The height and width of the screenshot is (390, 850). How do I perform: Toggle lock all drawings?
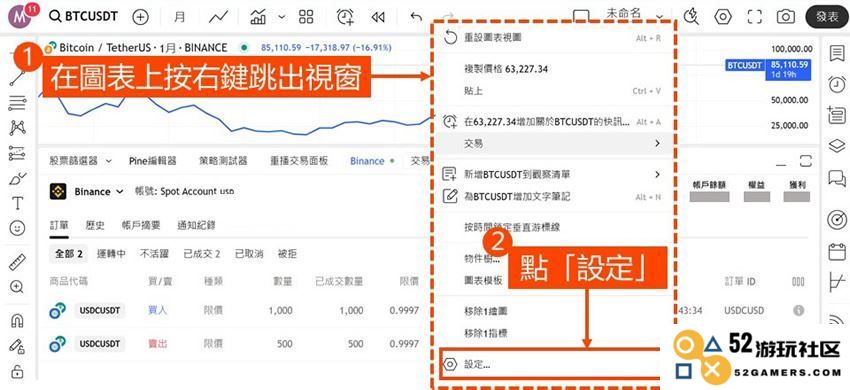tap(17, 372)
